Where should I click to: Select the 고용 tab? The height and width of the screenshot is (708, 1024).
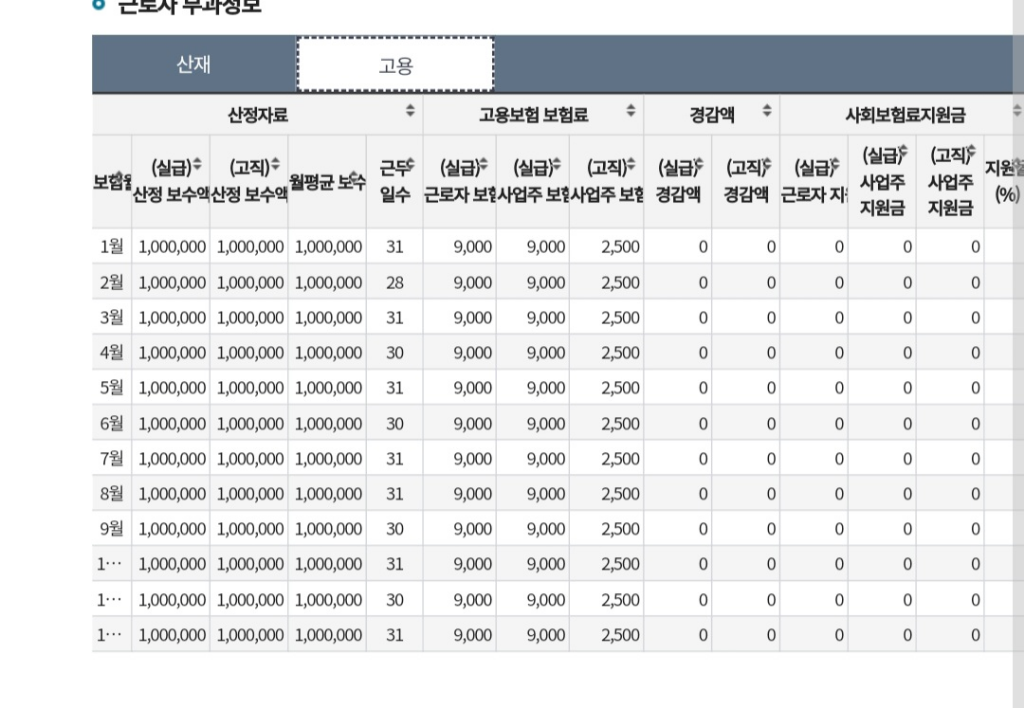click(395, 66)
